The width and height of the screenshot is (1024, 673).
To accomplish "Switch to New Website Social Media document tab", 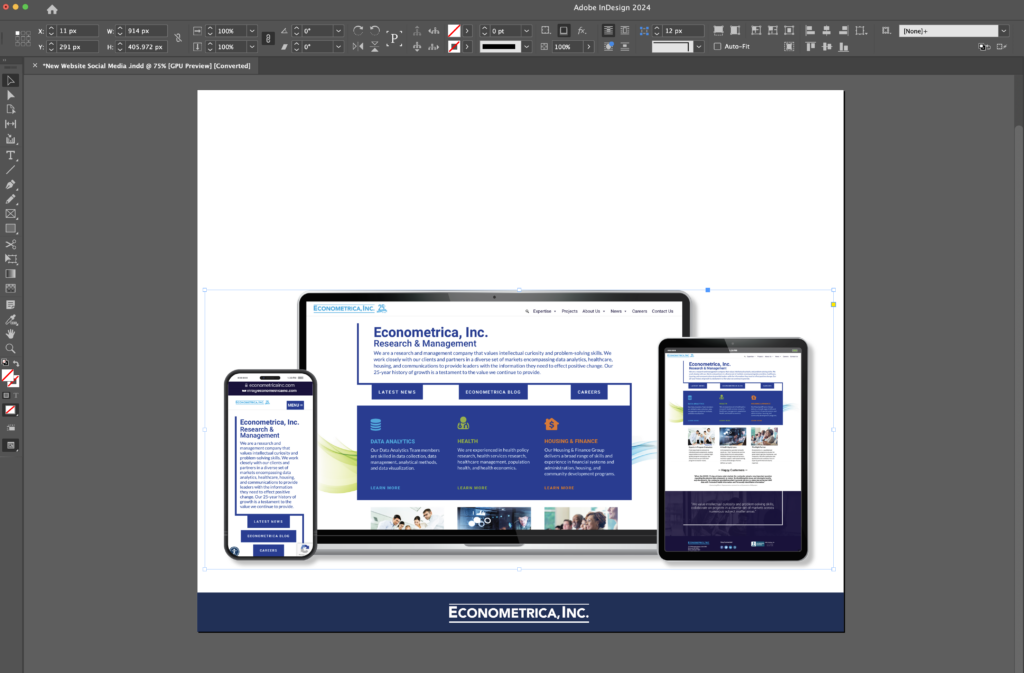I will (x=146, y=66).
